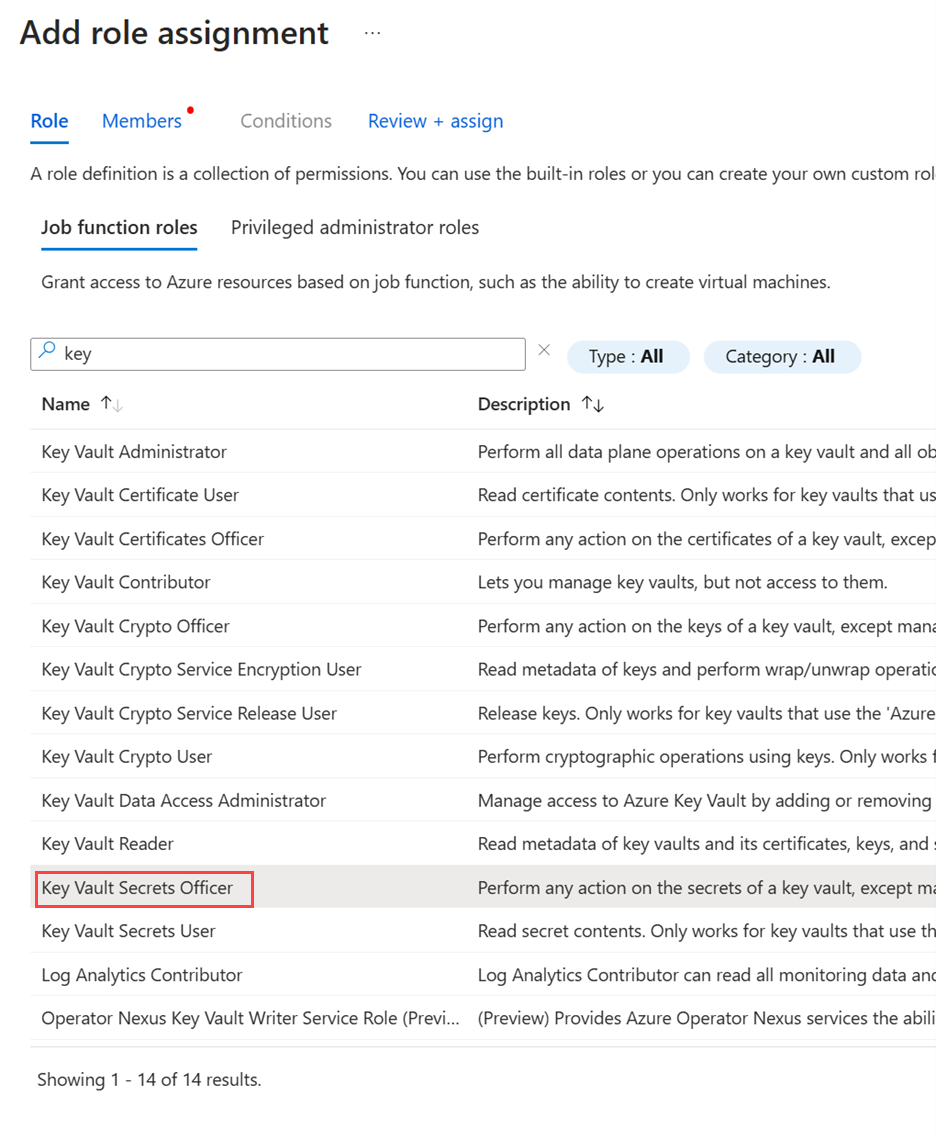Screen dimensions: 936x1140
Task: Choose the Key Vault Administrator role
Action: pyautogui.click(x=134, y=452)
